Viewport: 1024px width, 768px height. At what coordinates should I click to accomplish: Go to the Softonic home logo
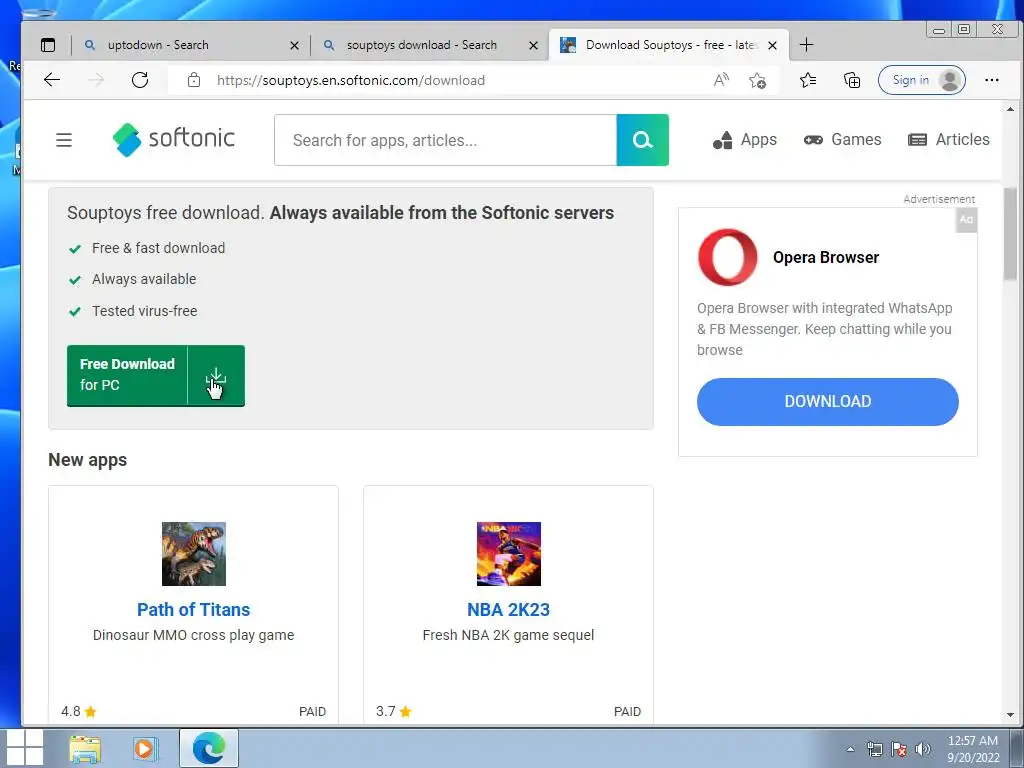coord(174,139)
